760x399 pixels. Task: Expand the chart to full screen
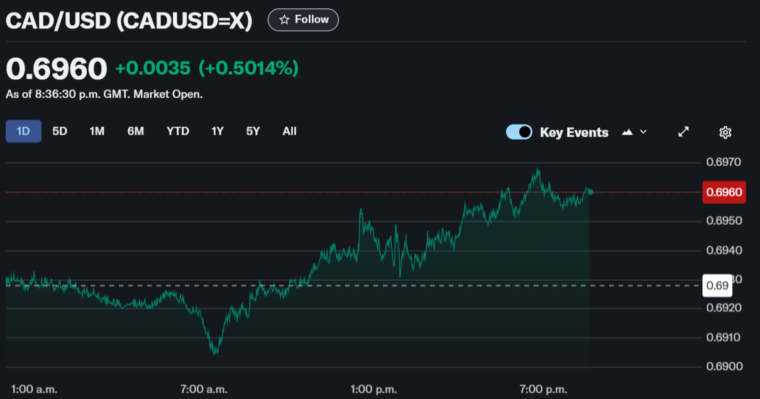click(x=683, y=132)
